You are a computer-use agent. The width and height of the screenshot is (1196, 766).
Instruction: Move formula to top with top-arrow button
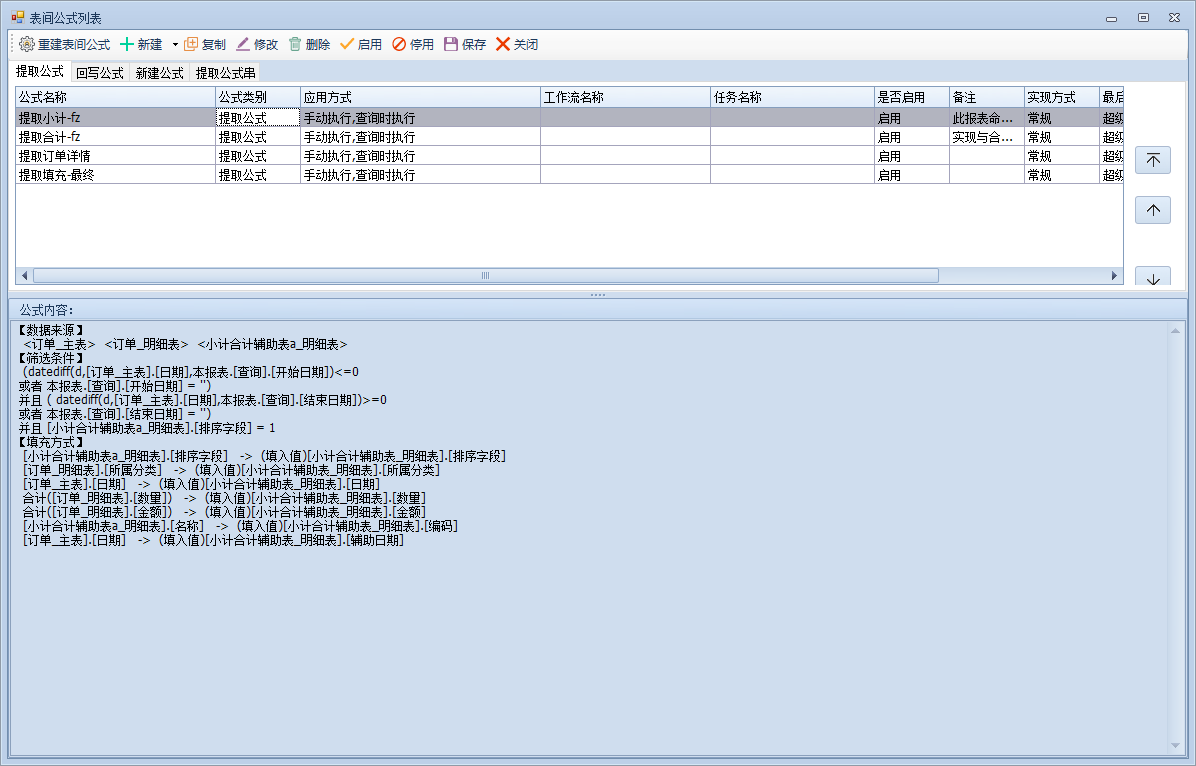click(x=1153, y=161)
